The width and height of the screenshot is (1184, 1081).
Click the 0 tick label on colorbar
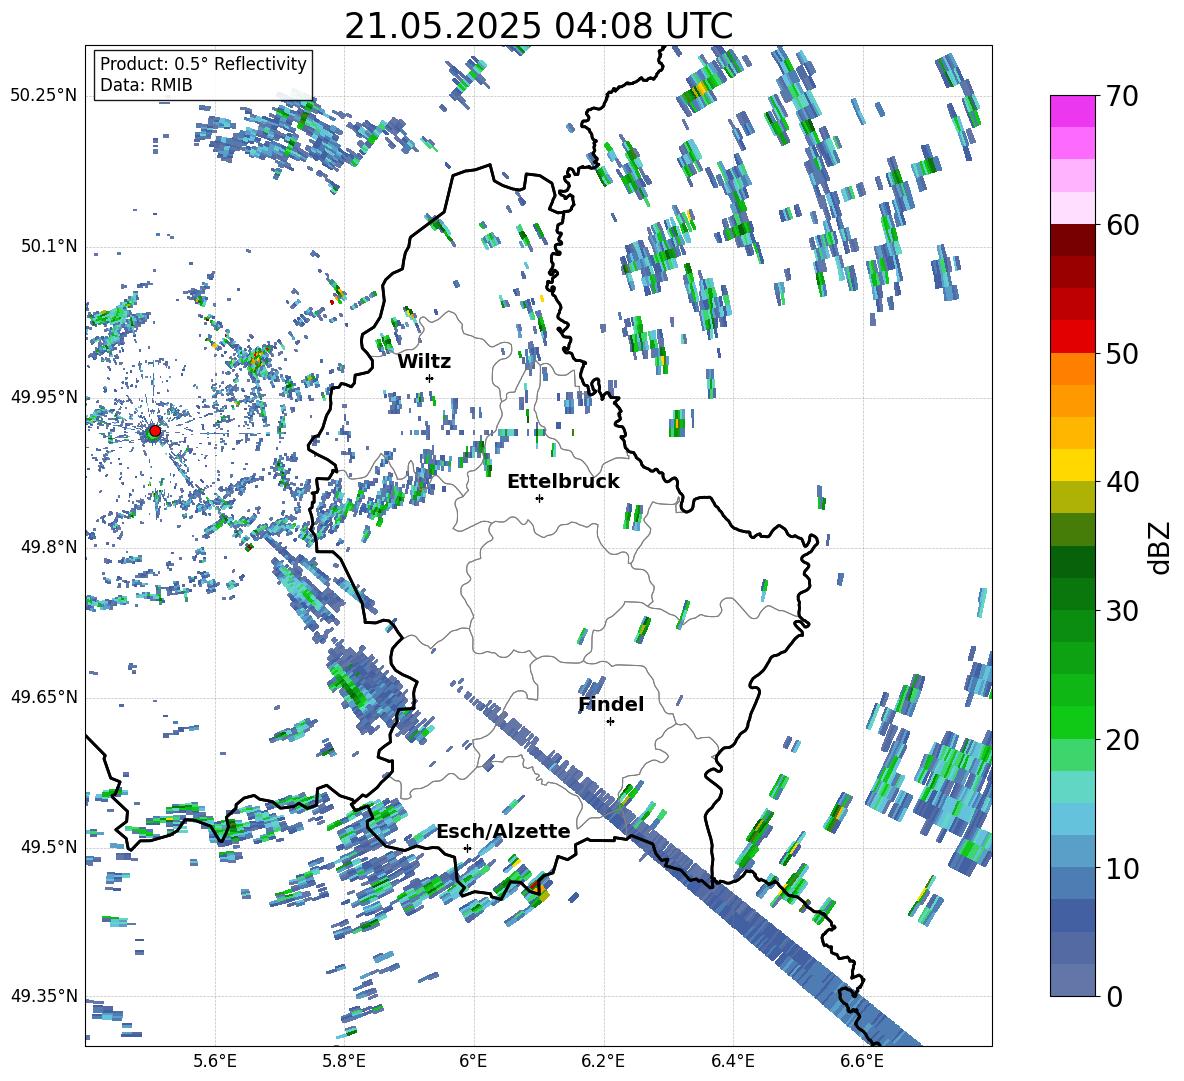(x=1114, y=996)
